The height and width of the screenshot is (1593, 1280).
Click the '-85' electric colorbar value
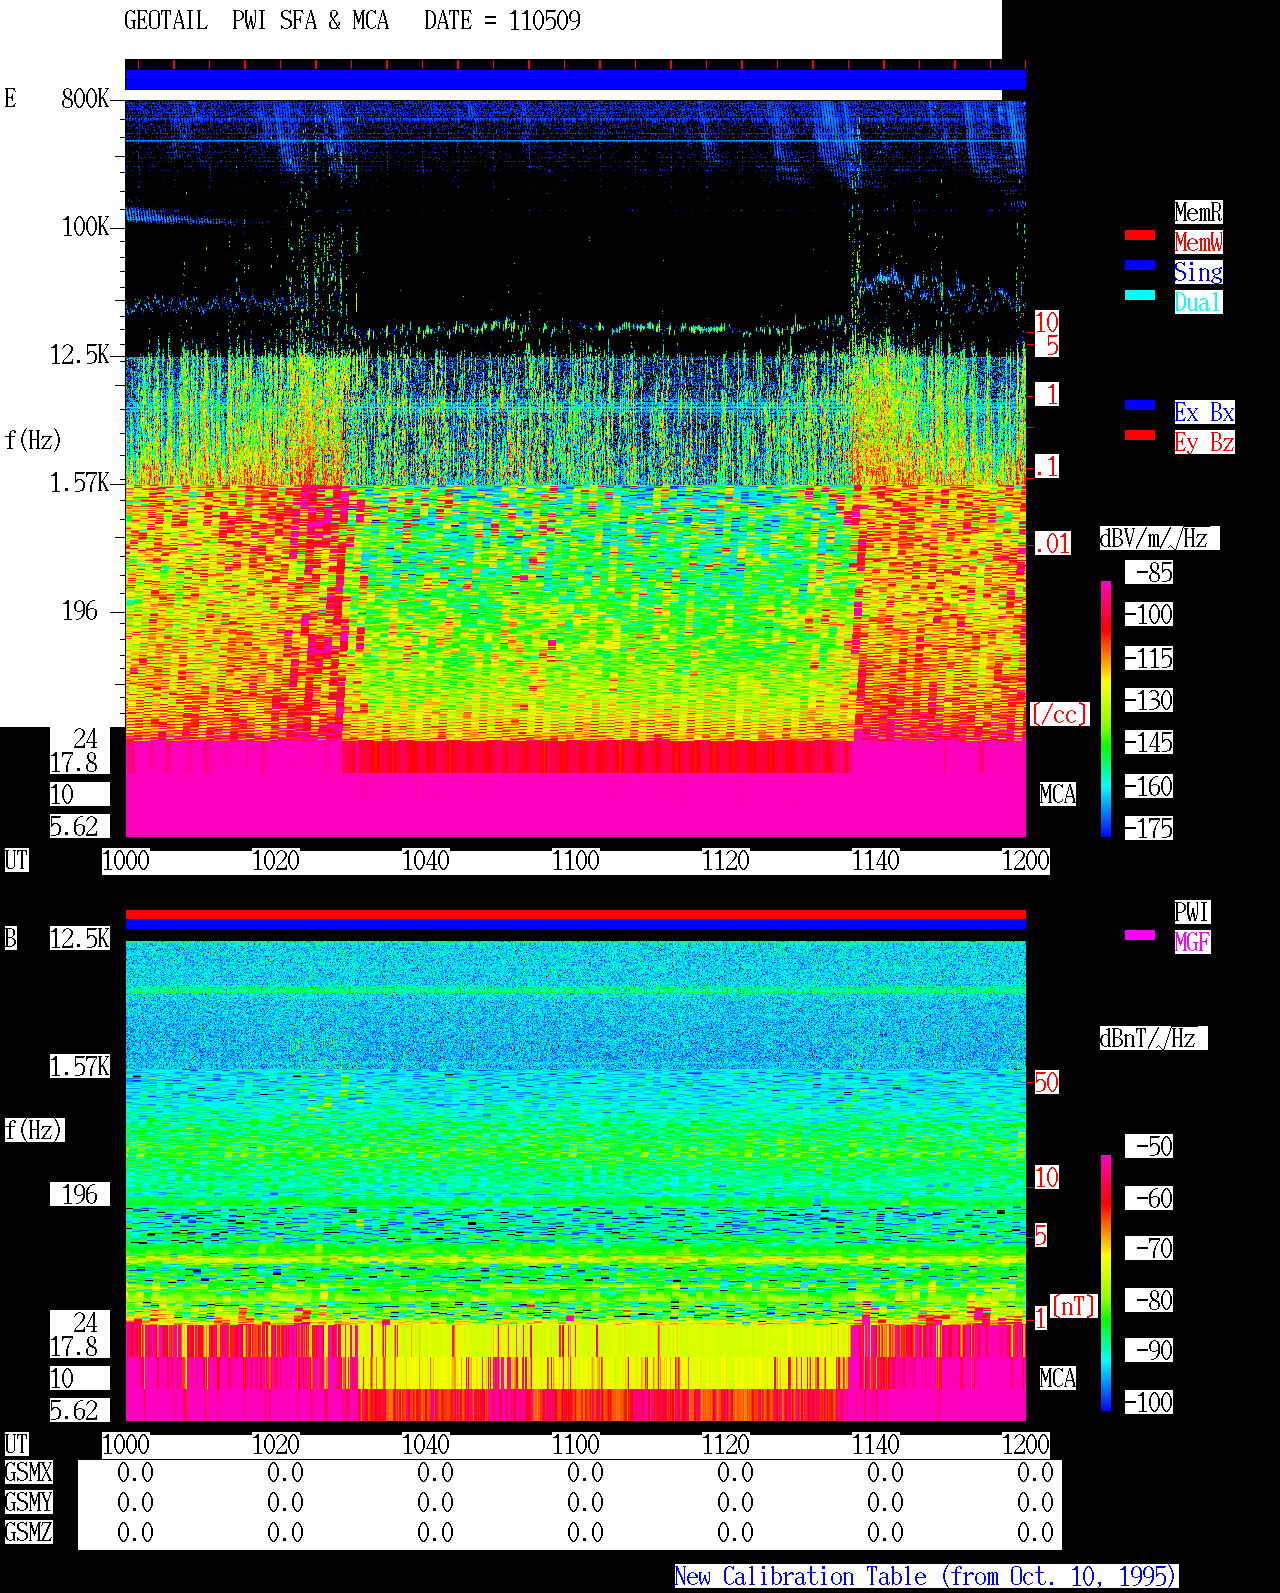(x=1149, y=572)
